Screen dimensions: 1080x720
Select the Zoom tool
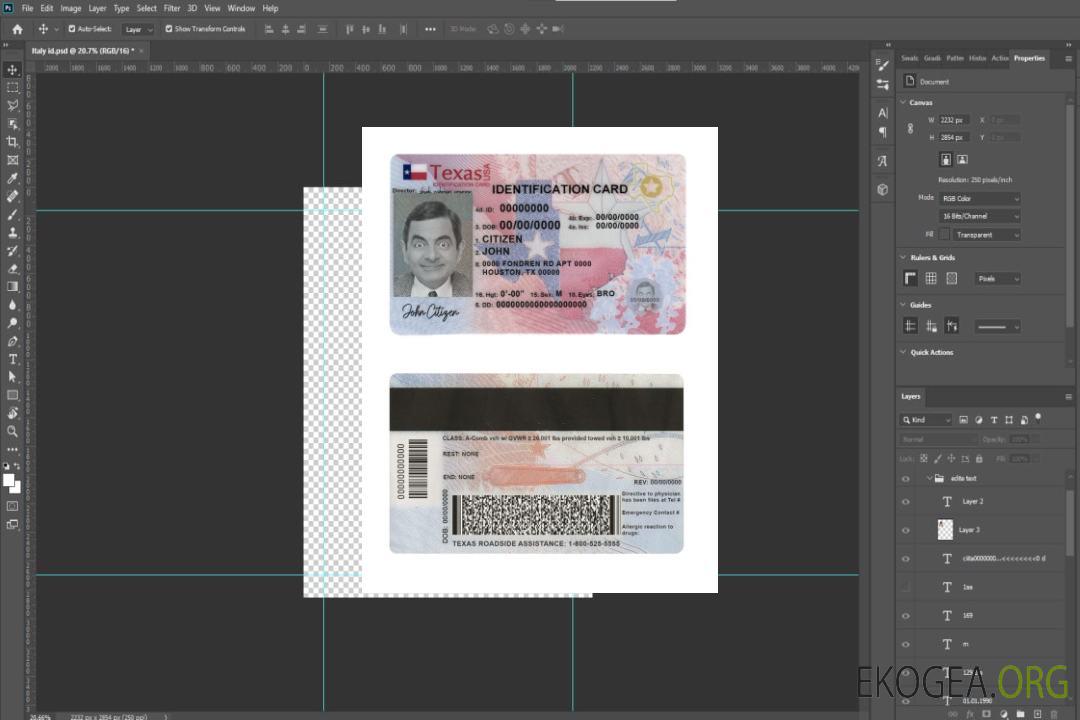12,431
